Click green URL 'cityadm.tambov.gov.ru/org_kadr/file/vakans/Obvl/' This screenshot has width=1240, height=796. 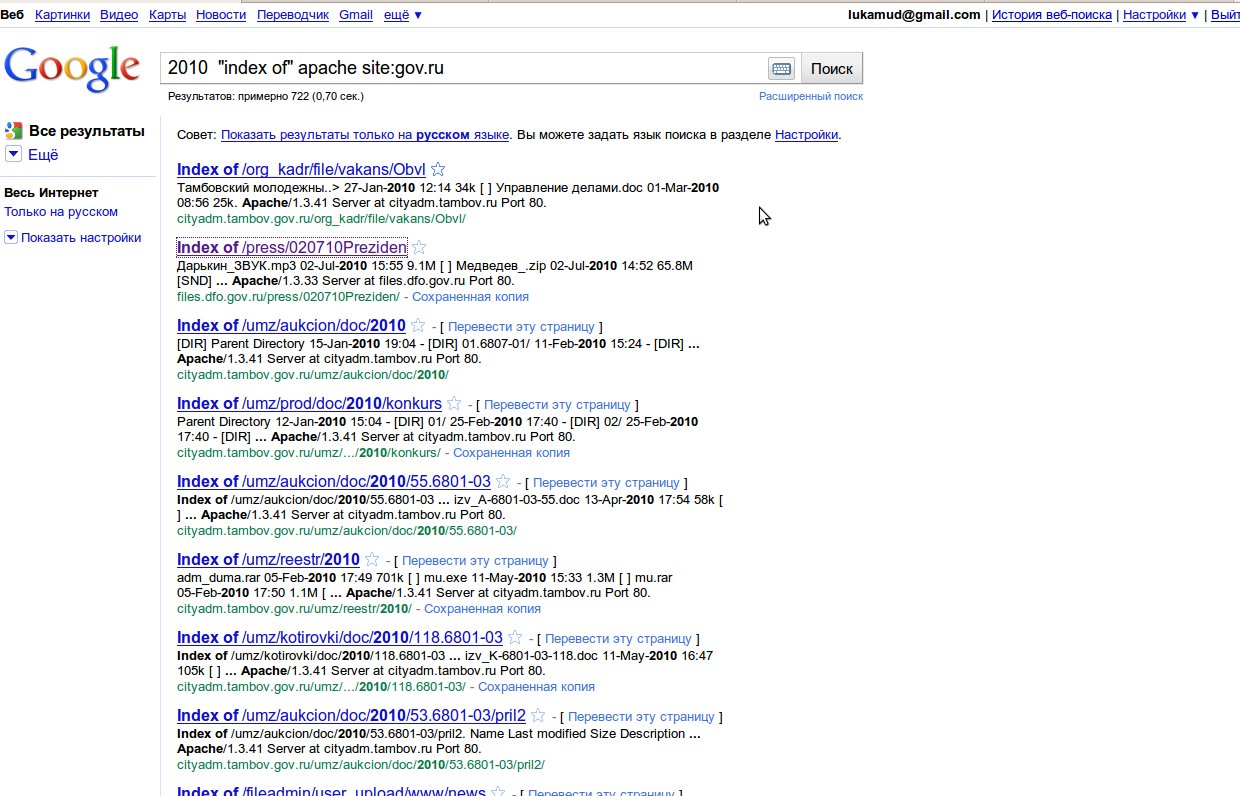(x=321, y=219)
